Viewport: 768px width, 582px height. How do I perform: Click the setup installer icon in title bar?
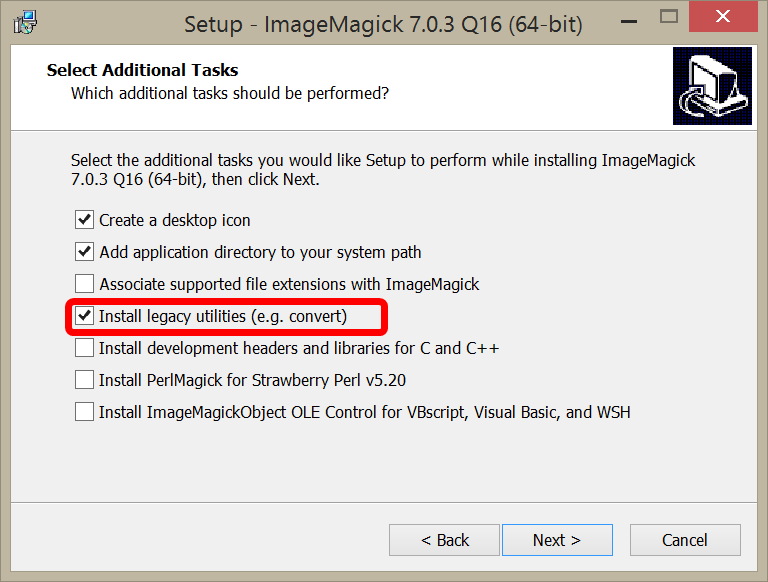tap(25, 23)
